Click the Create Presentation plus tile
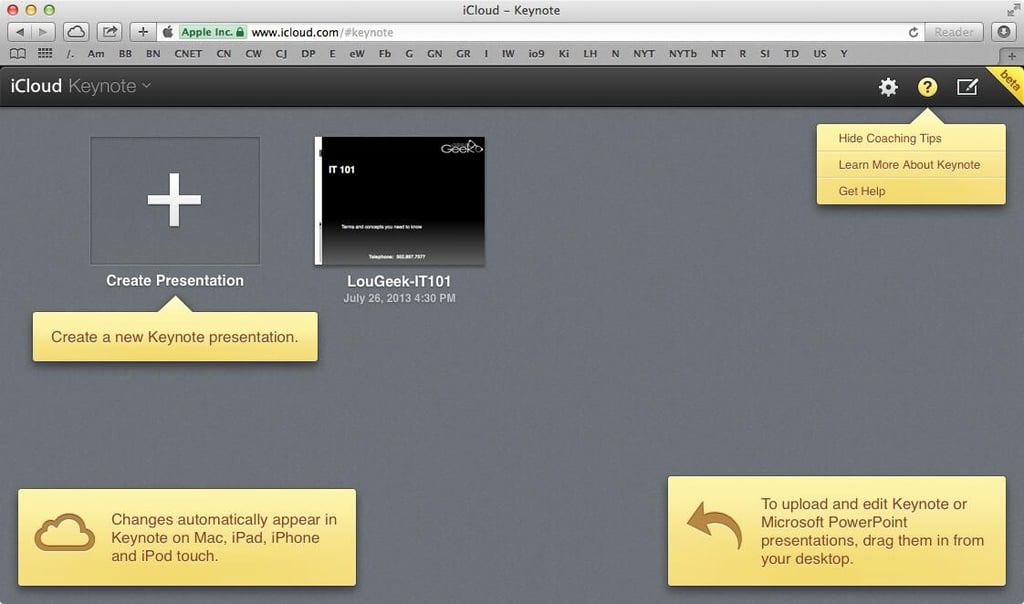1024x604 pixels. 175,200
